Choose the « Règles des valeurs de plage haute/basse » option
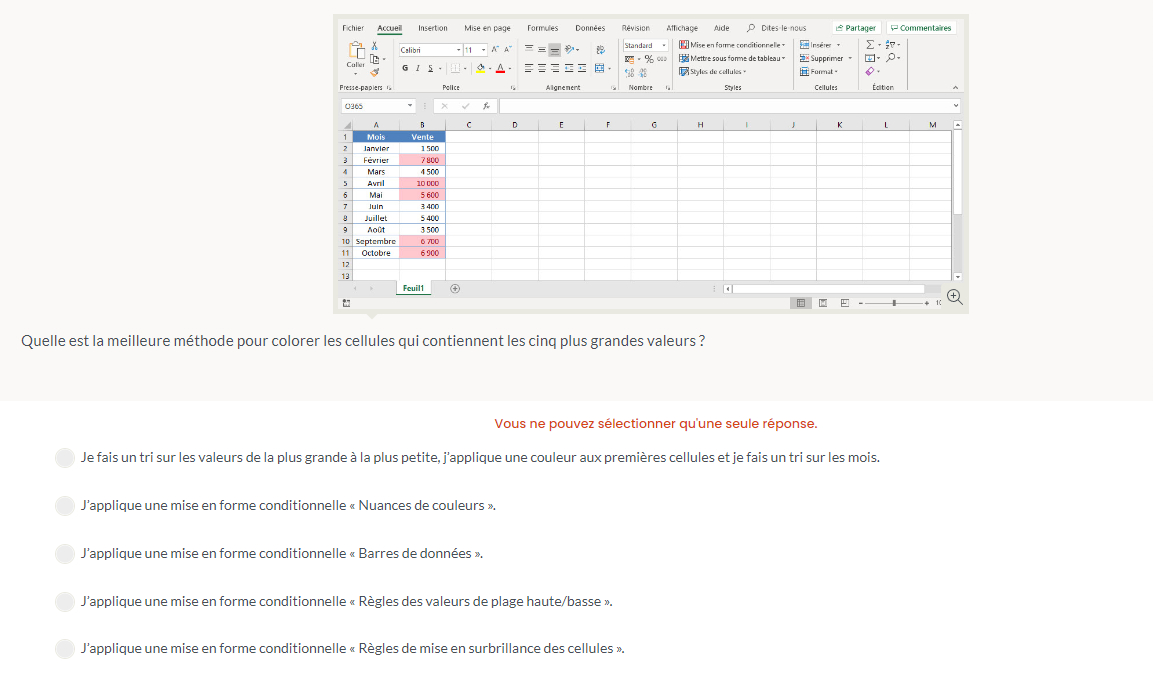This screenshot has height=683, width=1153. coord(65,602)
